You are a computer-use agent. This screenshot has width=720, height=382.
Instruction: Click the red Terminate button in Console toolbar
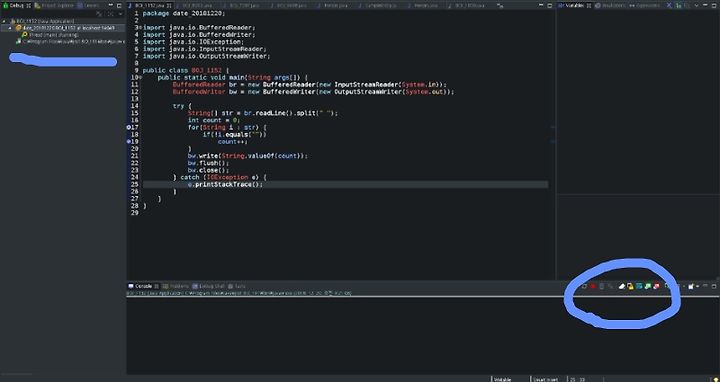point(593,286)
